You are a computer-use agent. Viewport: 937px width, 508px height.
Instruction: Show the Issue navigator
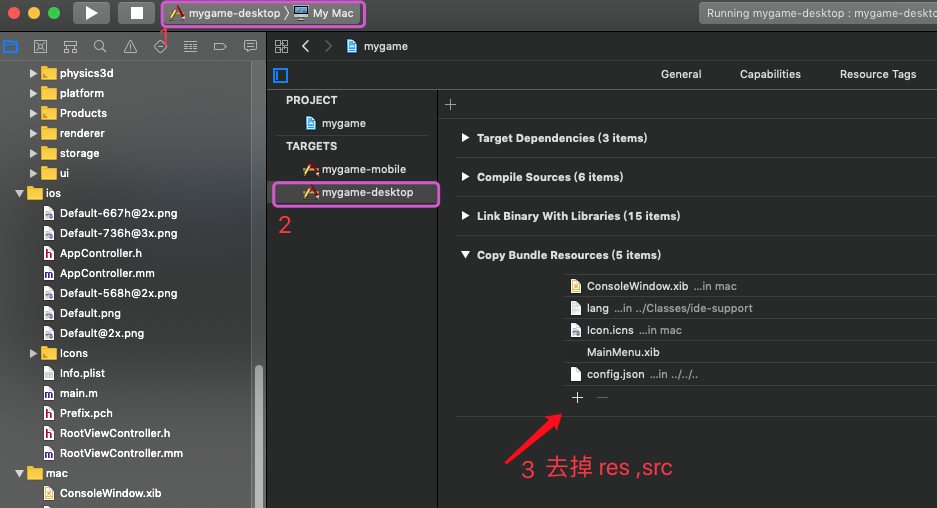click(130, 47)
